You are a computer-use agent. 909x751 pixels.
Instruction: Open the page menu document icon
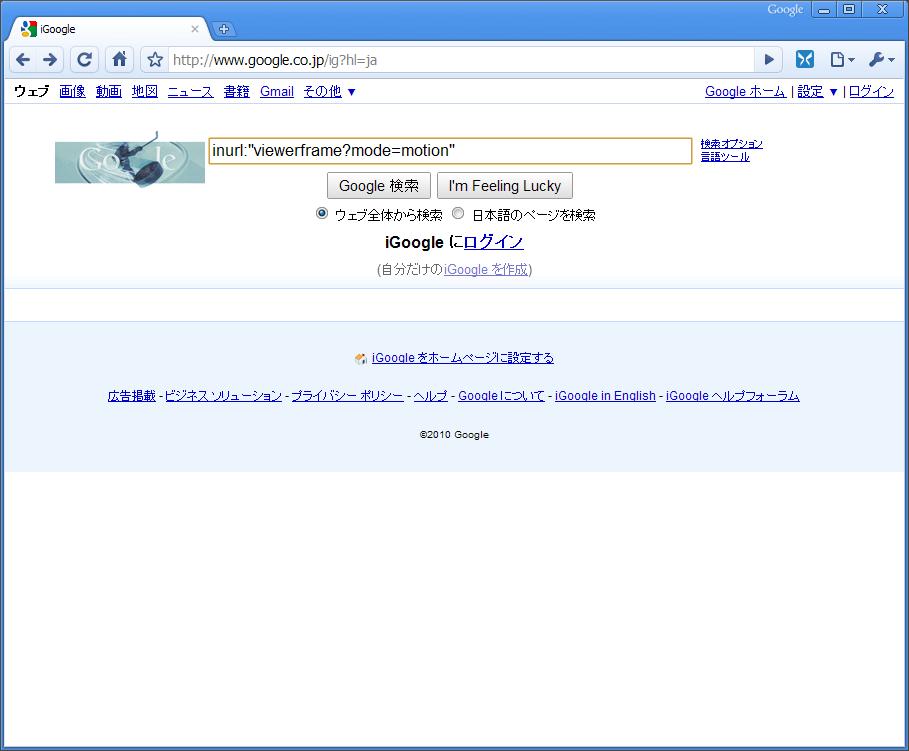[842, 59]
